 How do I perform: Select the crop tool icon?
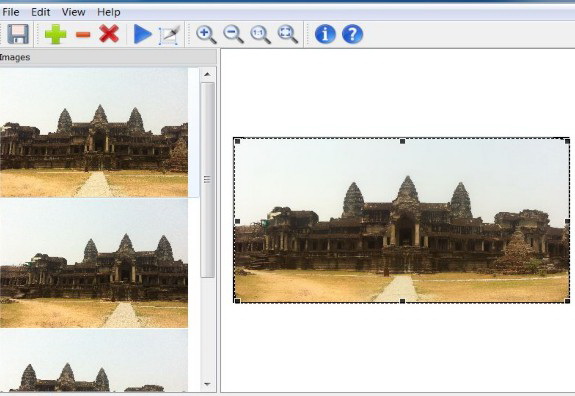[x=169, y=35]
